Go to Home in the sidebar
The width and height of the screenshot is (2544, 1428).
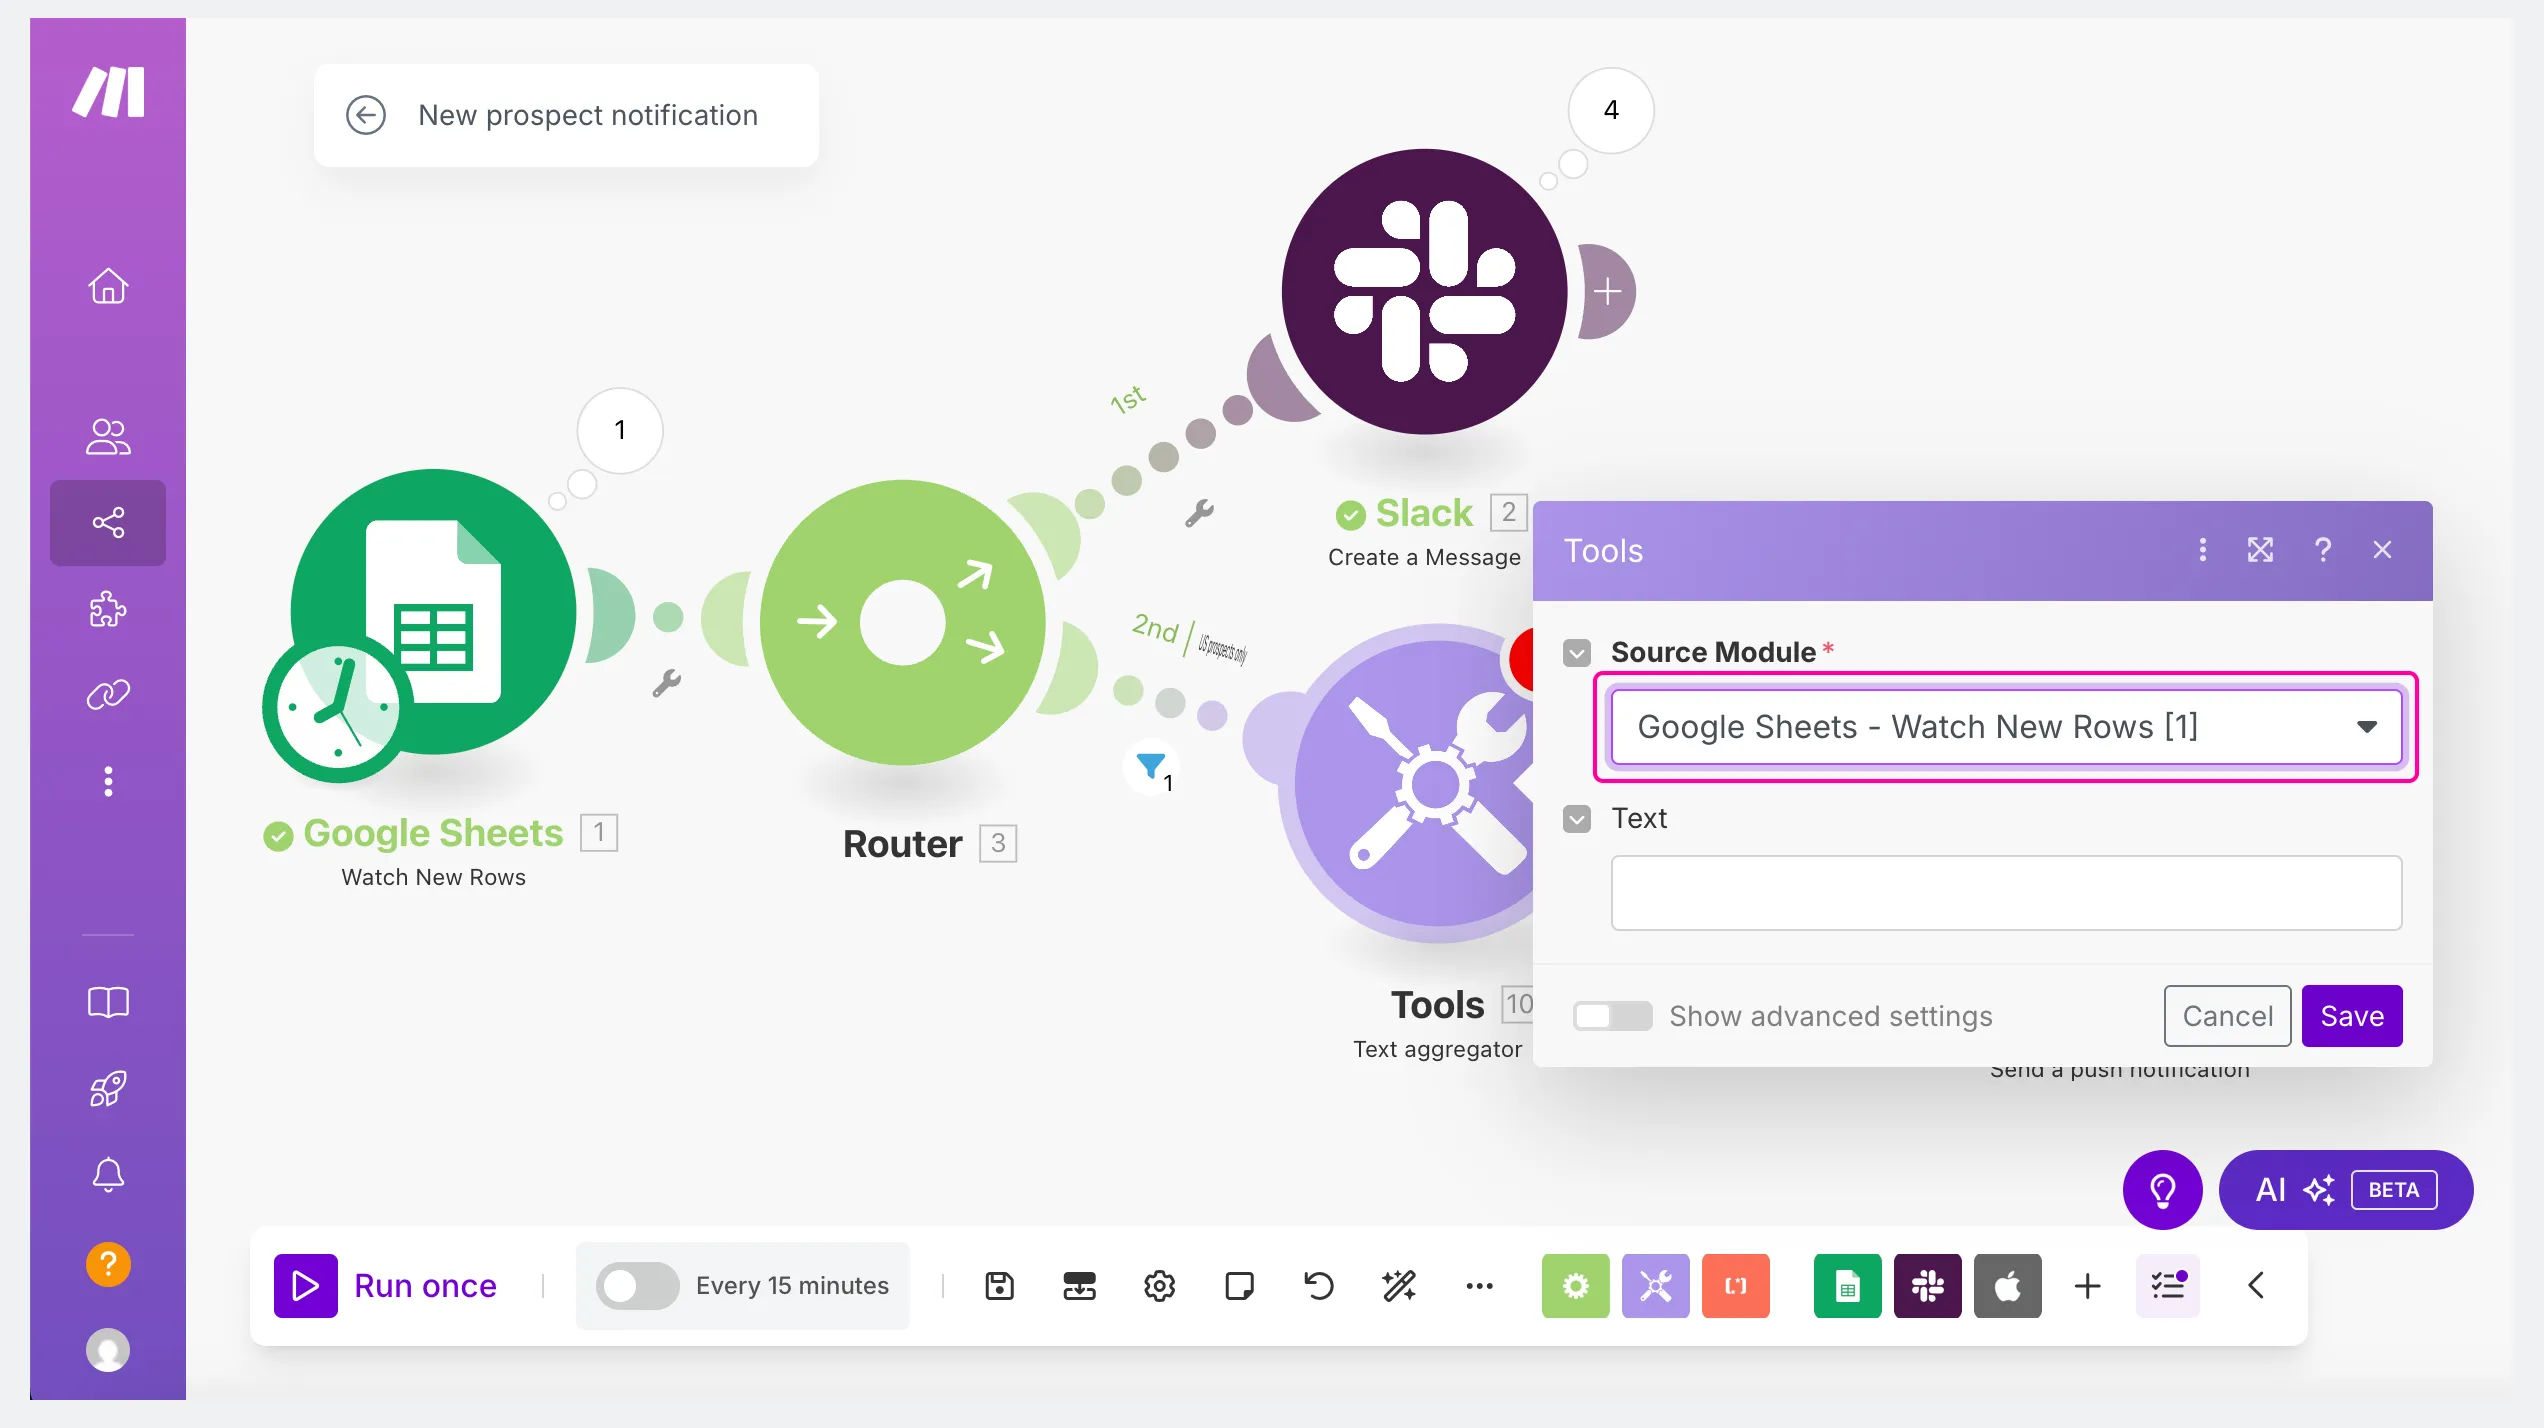point(108,286)
